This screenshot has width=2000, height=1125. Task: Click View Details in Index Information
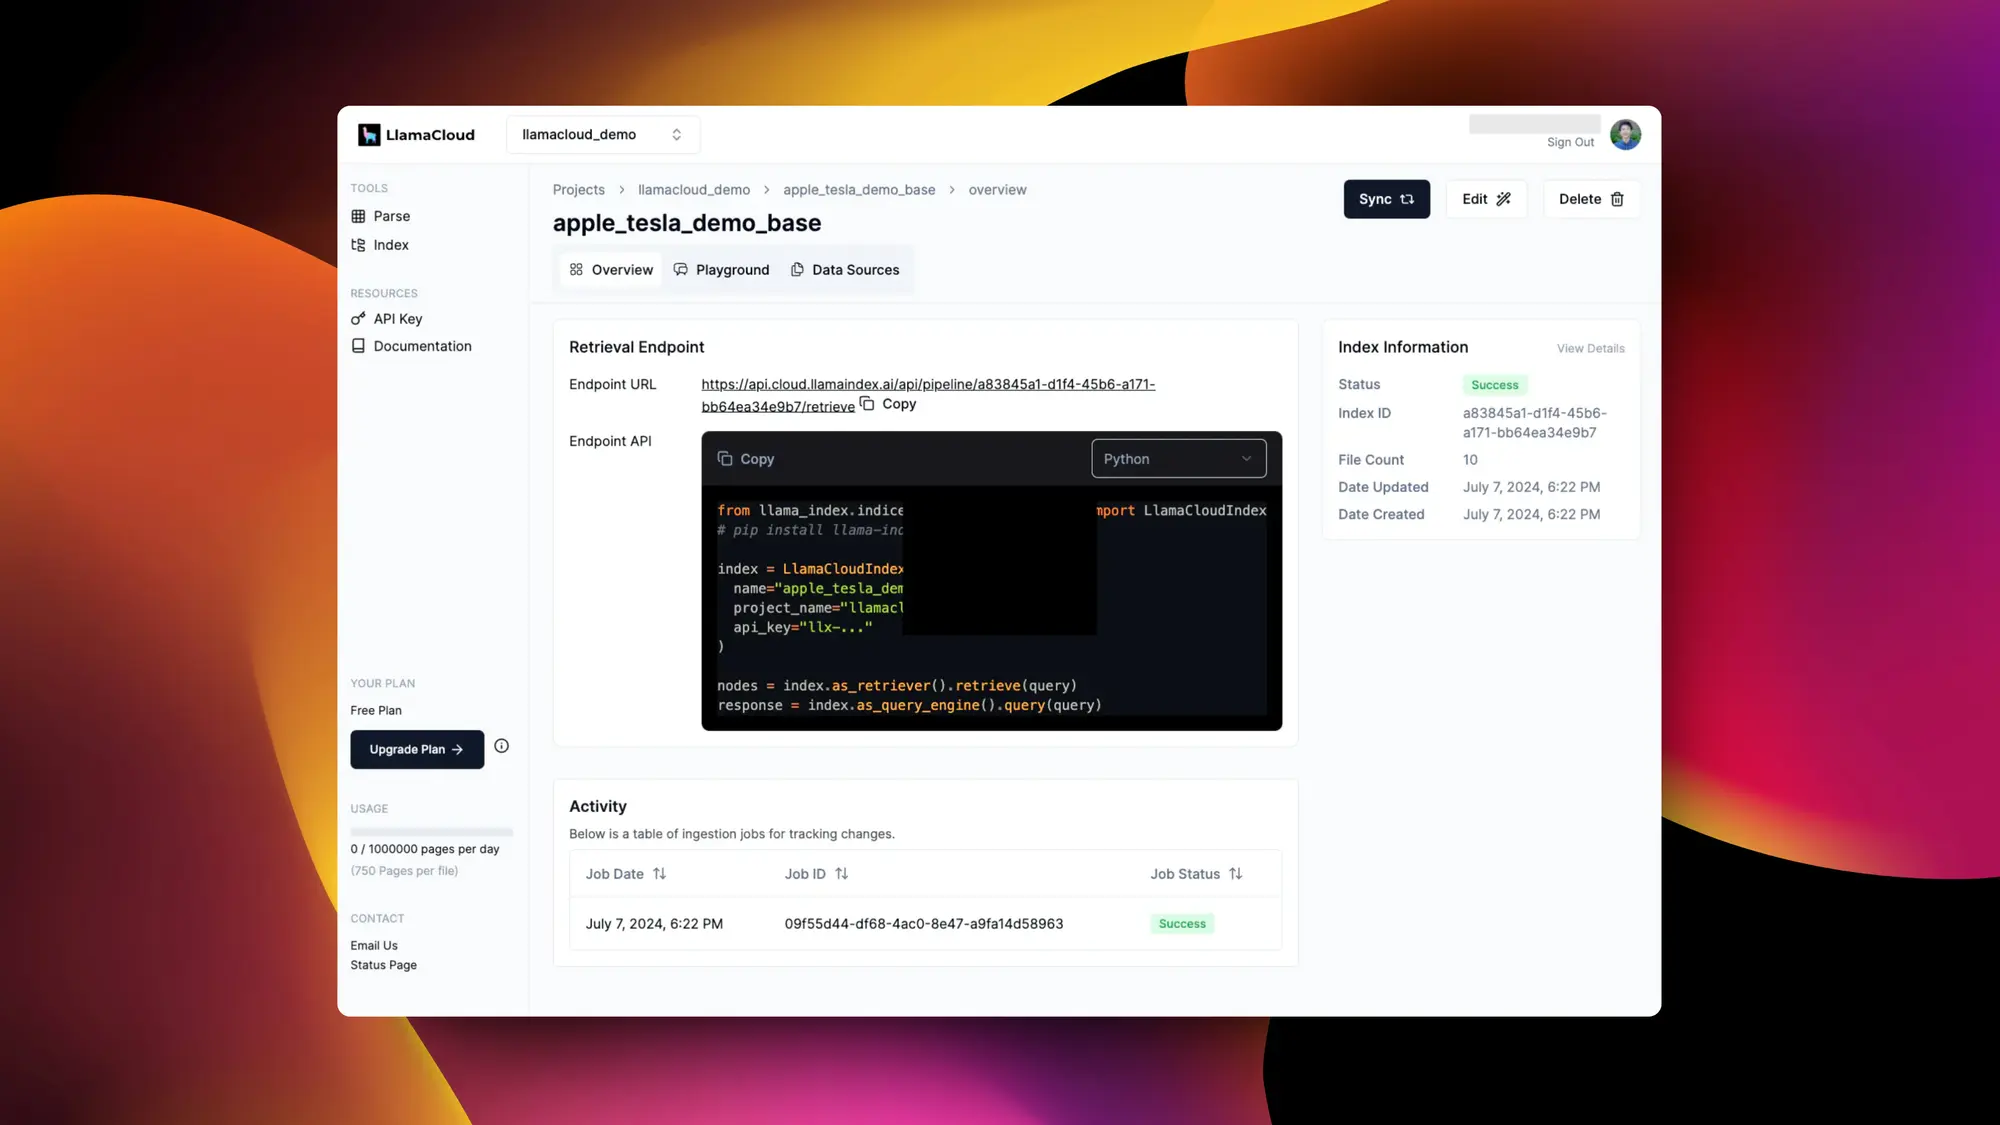pyautogui.click(x=1590, y=349)
